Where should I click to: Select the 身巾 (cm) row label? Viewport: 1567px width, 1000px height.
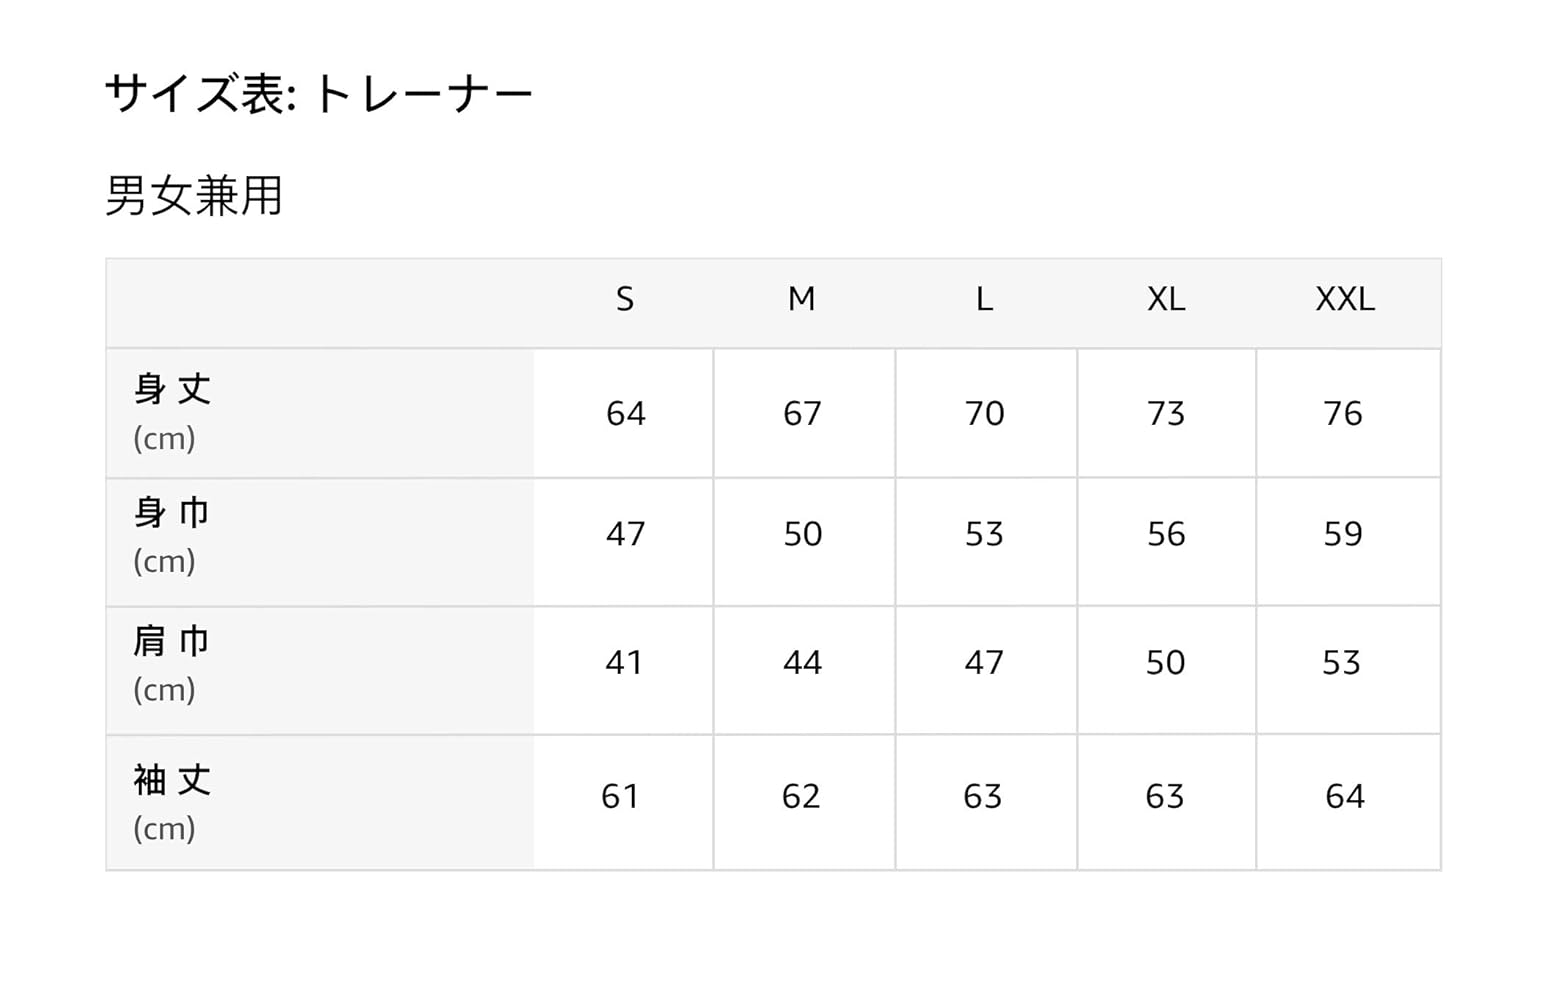(172, 535)
